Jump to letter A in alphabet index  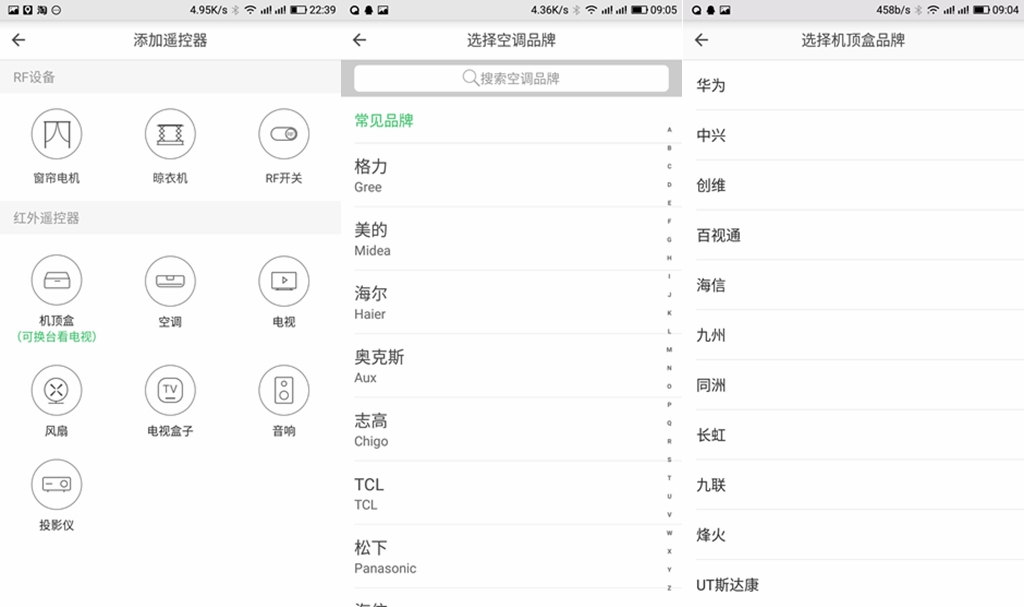tap(669, 129)
